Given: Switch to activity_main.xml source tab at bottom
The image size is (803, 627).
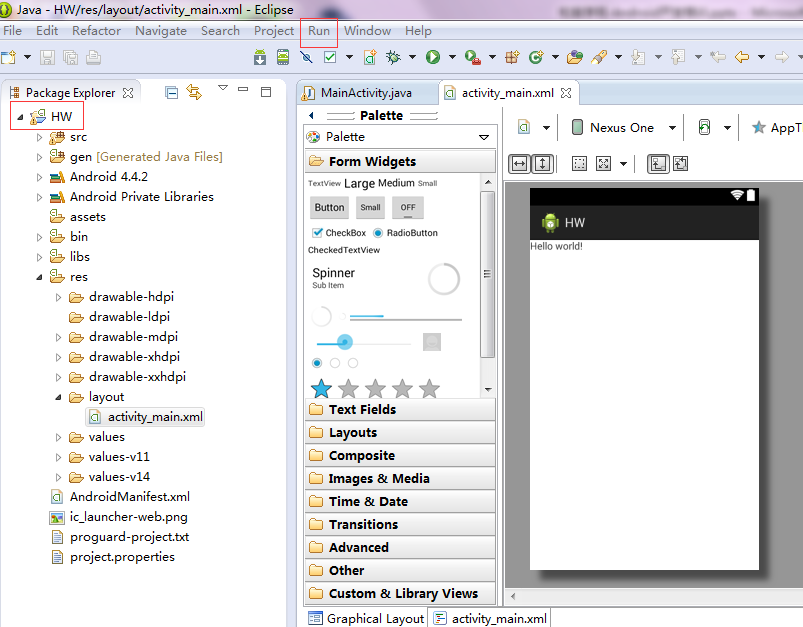Looking at the screenshot, I should point(492,618).
